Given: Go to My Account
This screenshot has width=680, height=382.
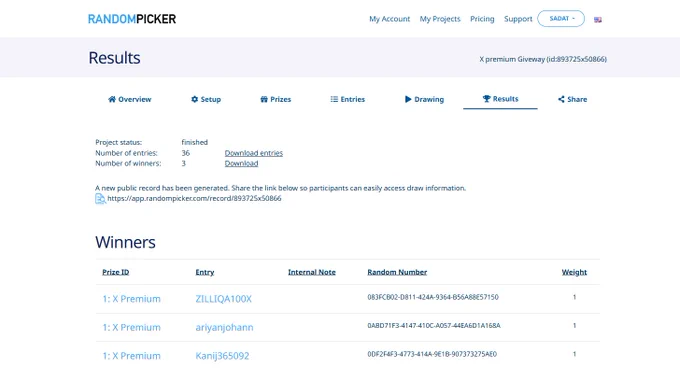Looking at the screenshot, I should pos(389,19).
